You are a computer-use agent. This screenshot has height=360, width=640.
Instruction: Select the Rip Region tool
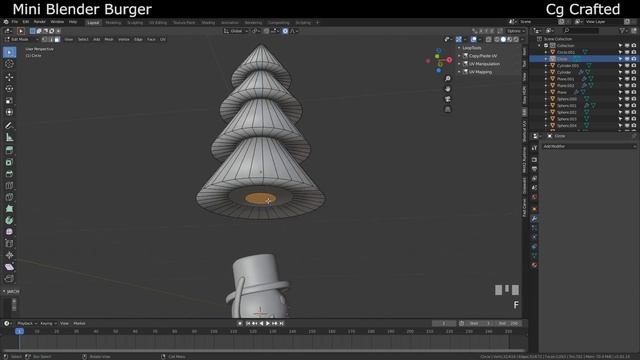click(9, 278)
